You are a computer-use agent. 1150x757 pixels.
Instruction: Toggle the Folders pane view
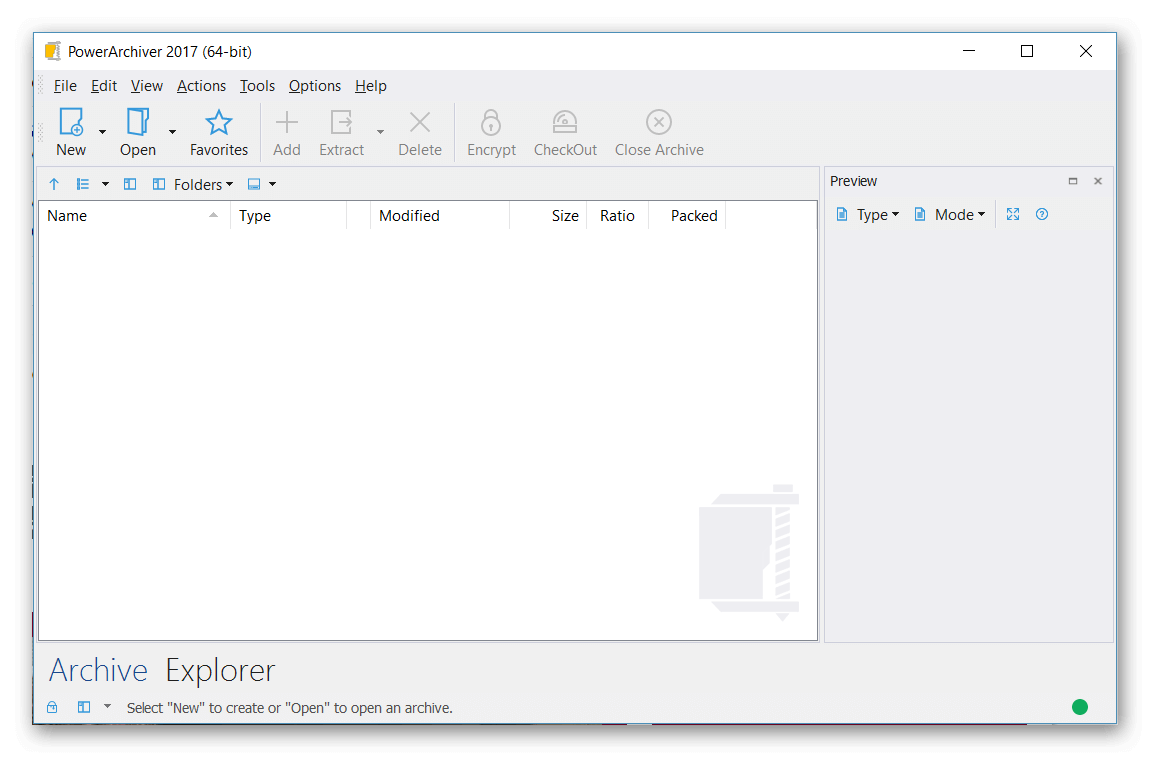(192, 184)
